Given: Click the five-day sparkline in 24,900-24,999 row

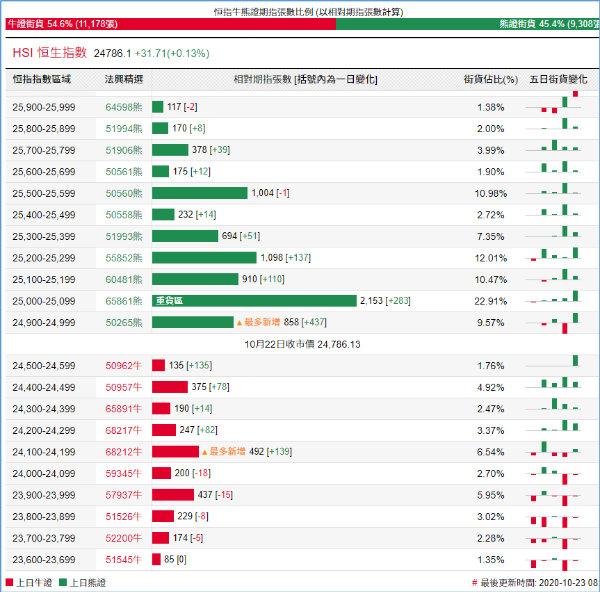Looking at the screenshot, I should tap(554, 323).
